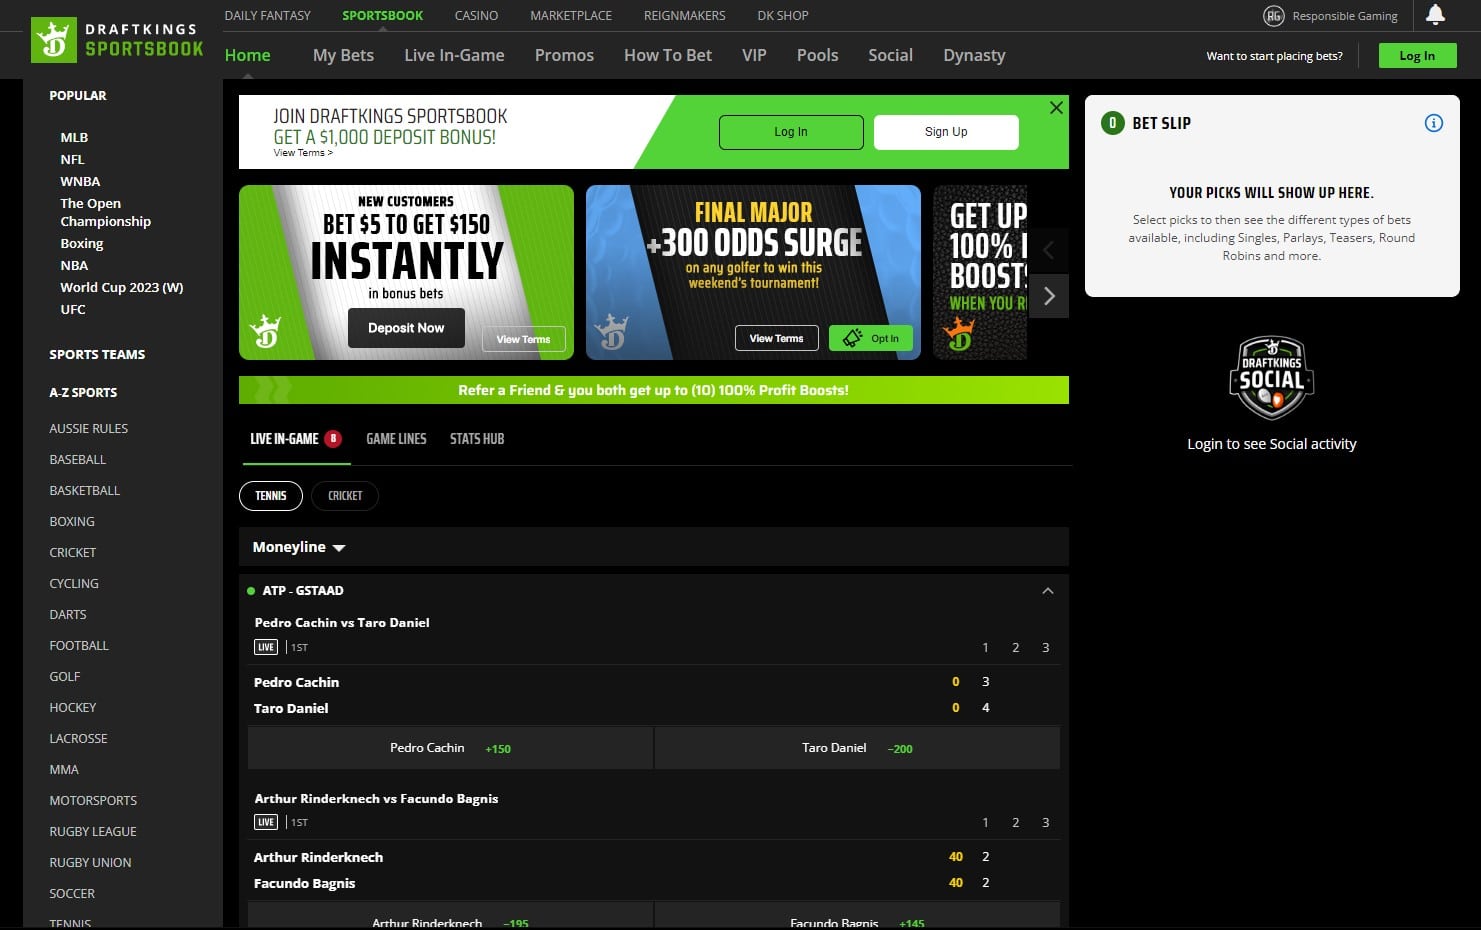Viewport: 1481px width, 930px height.
Task: Open The Open Championship link
Action: [x=105, y=212]
